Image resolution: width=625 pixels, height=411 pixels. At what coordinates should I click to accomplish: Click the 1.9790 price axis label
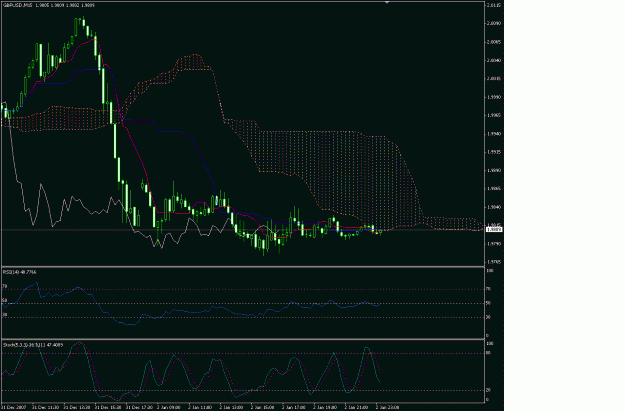[x=493, y=244]
